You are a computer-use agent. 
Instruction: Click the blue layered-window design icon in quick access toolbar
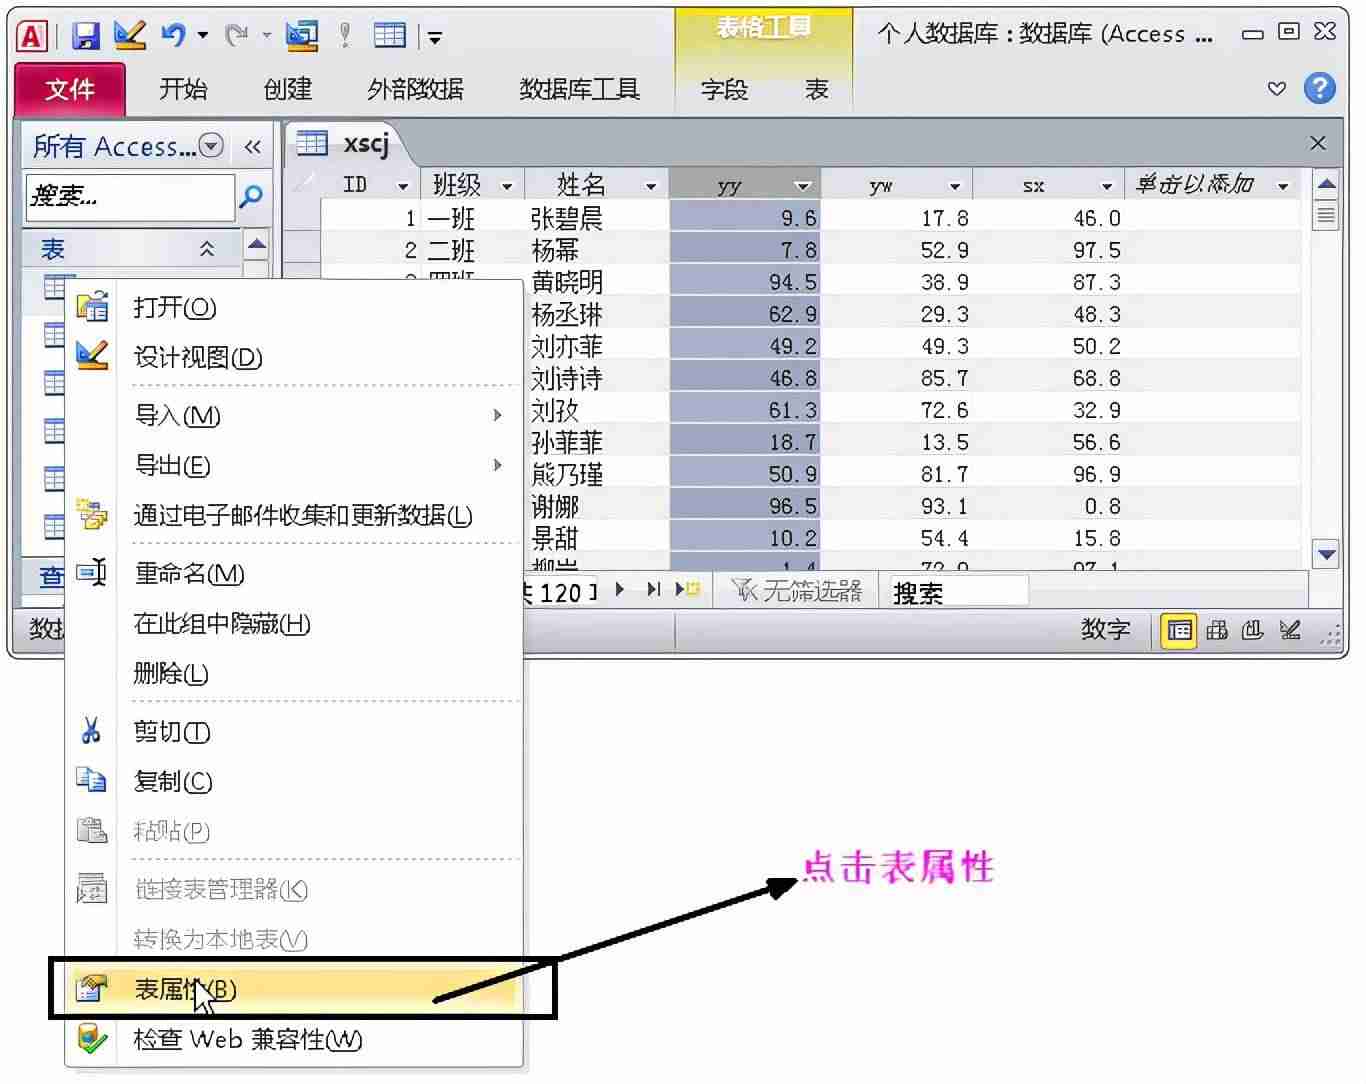point(302,37)
